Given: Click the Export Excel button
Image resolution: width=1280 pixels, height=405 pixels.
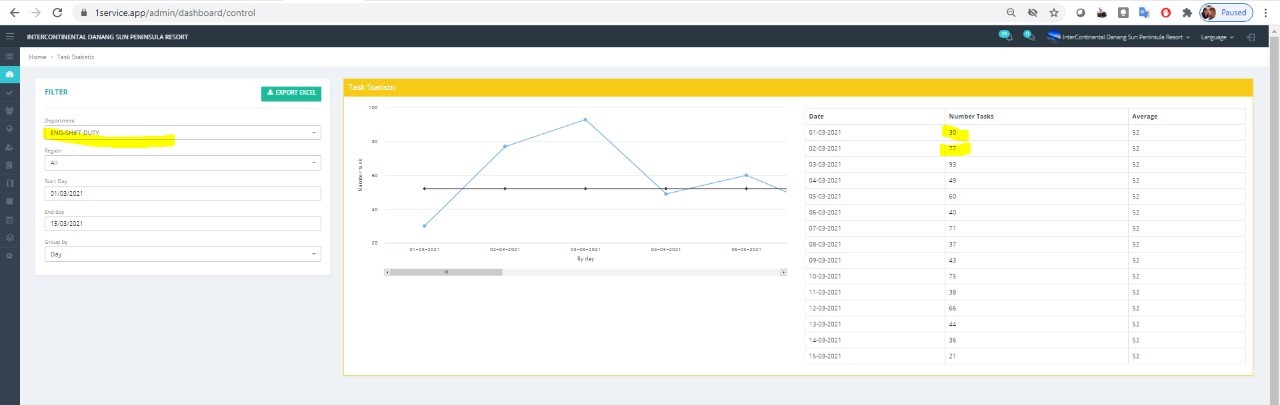Looking at the screenshot, I should (x=291, y=93).
